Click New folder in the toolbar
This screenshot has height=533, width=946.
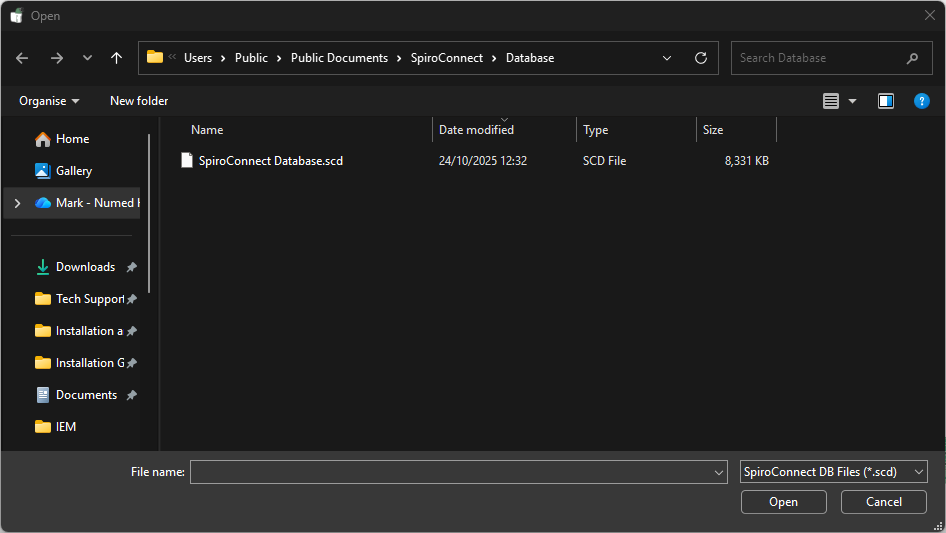tap(139, 101)
